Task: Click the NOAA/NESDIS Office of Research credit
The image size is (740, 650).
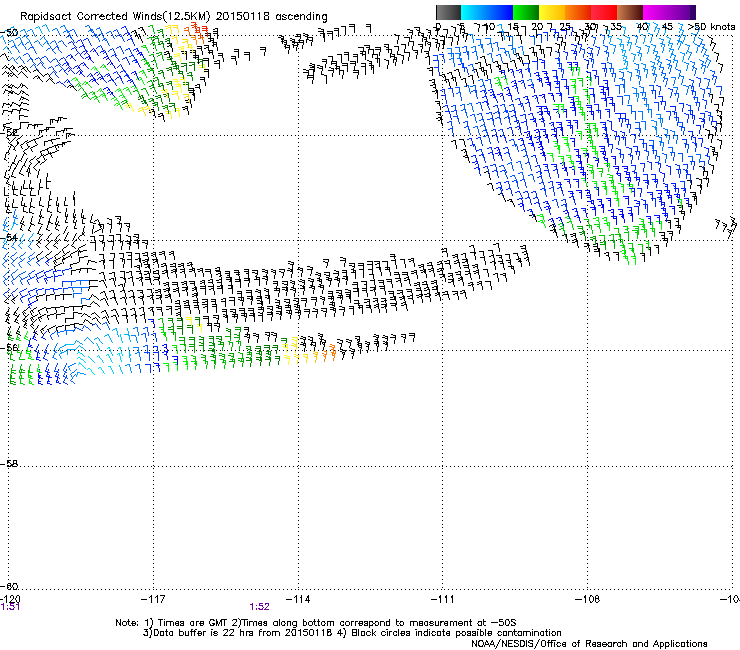Action: (x=589, y=644)
